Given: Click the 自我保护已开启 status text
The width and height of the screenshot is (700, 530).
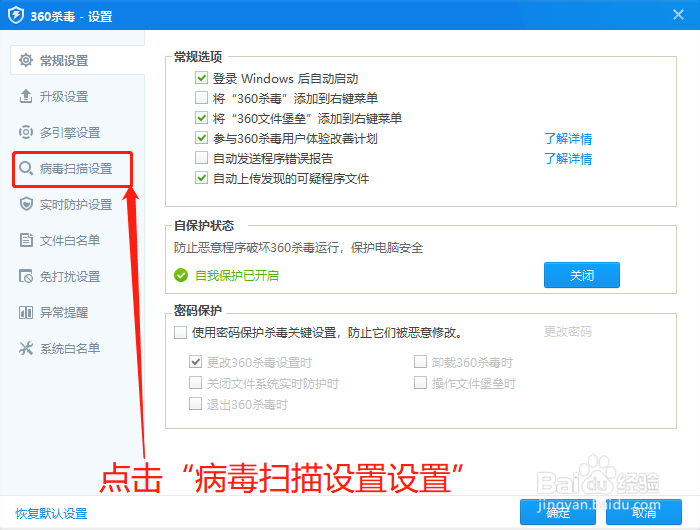Looking at the screenshot, I should [237, 275].
